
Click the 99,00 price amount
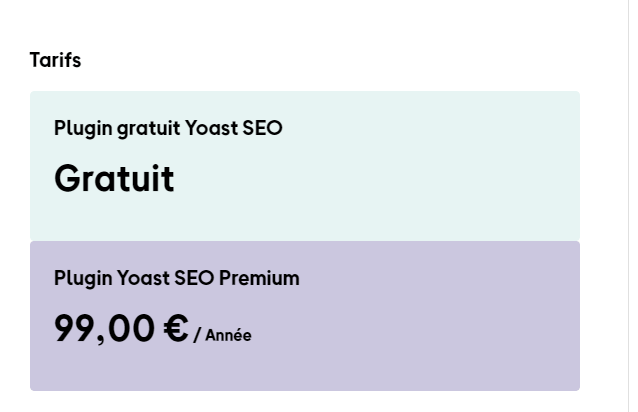tap(105, 329)
